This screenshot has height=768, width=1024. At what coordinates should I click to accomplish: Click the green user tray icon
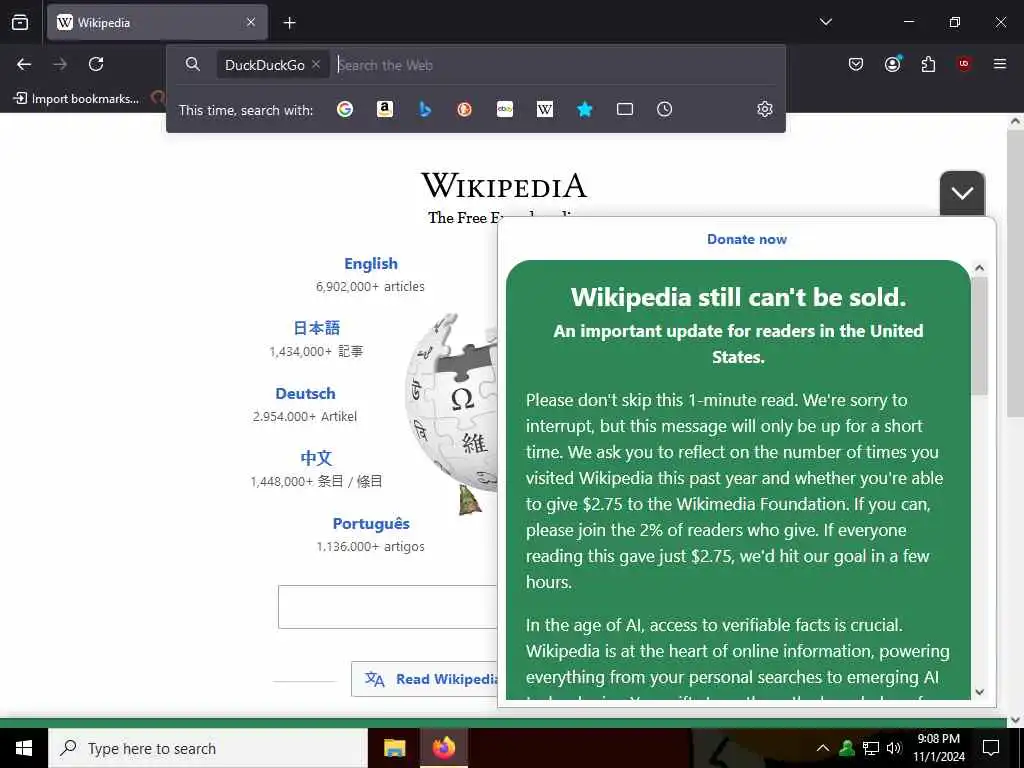[x=847, y=748]
